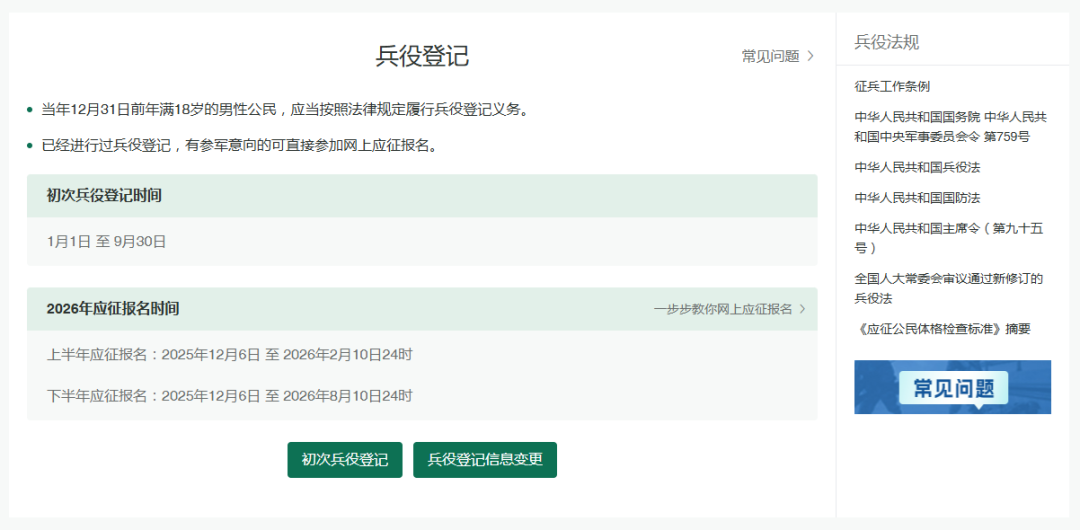
Task: Open the 一步步教你网上应征报名 guide link
Action: 722,309
